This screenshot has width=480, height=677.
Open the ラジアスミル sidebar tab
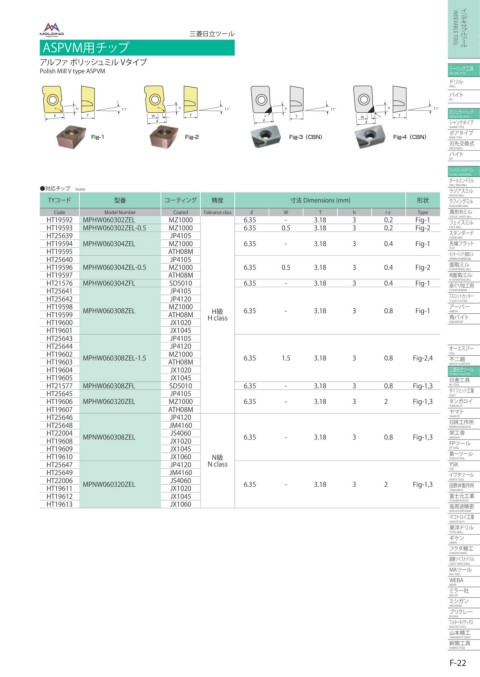464,192
